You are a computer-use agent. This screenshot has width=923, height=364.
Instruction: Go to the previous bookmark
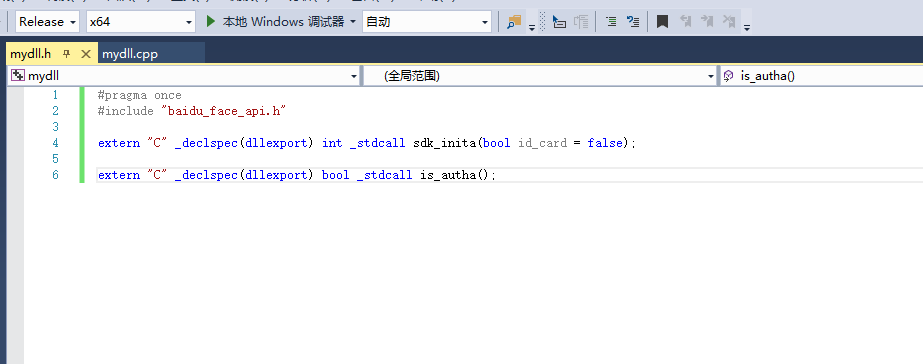[685, 22]
